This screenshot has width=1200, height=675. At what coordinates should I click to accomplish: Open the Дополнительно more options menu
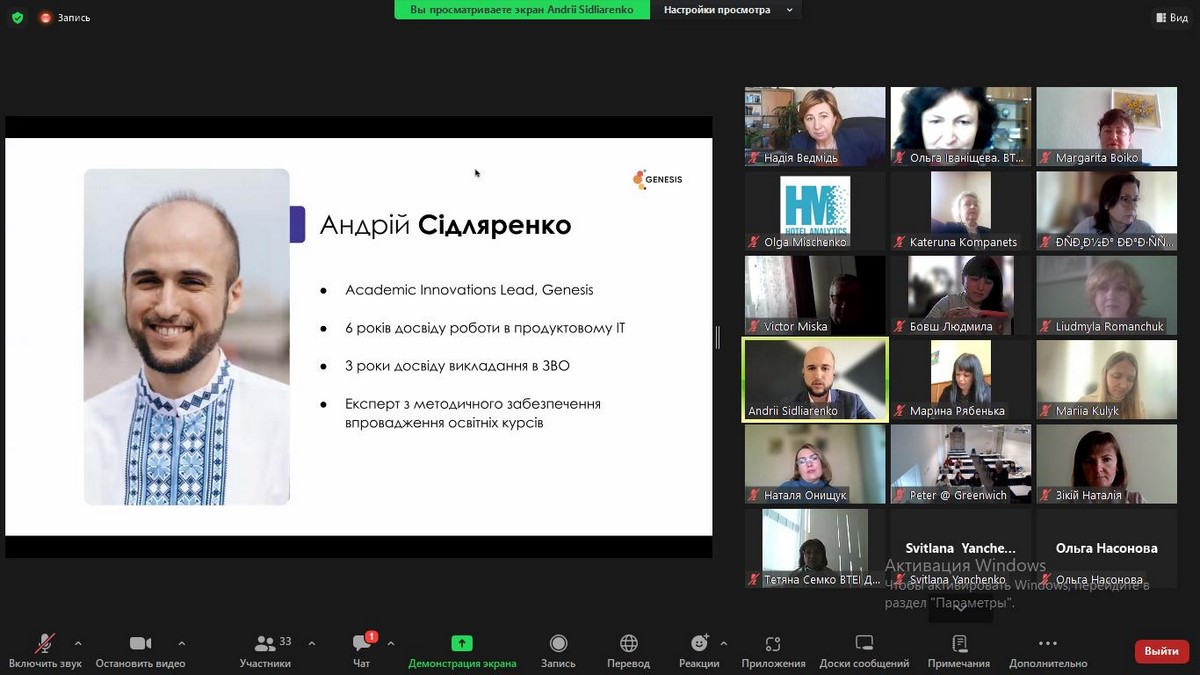pyautogui.click(x=1047, y=644)
